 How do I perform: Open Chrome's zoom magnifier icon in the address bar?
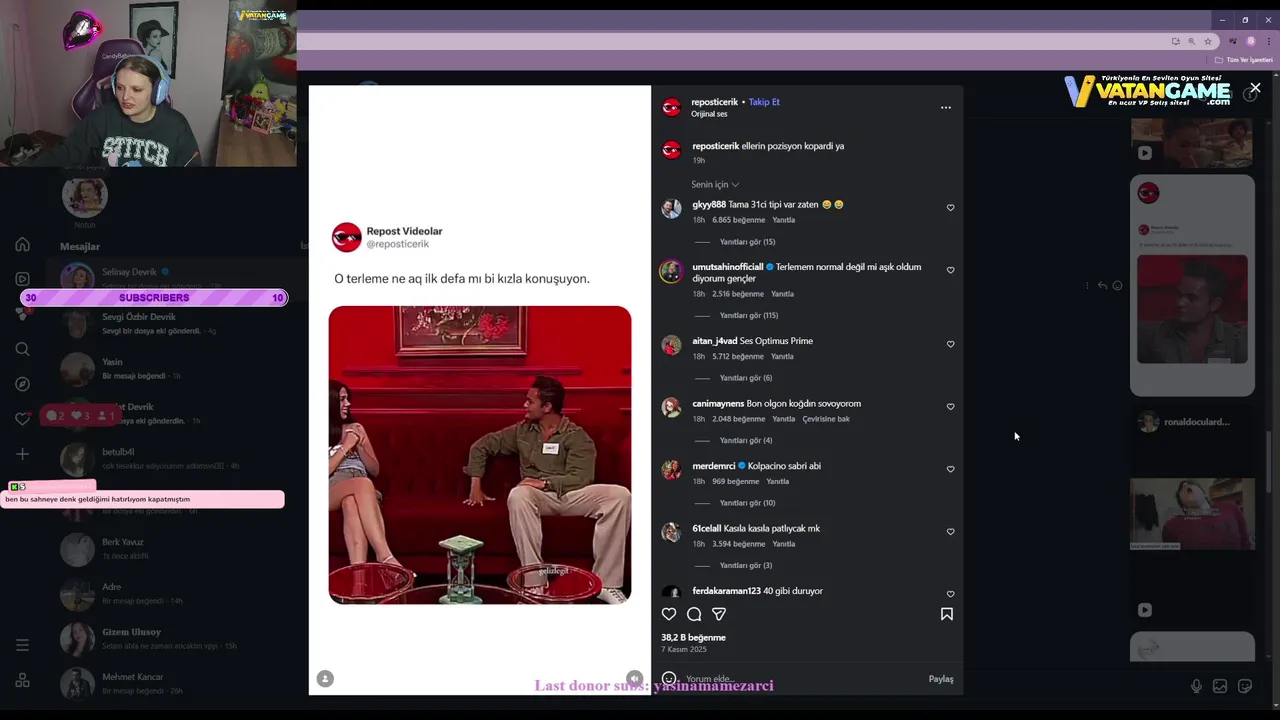pyautogui.click(x=1191, y=41)
